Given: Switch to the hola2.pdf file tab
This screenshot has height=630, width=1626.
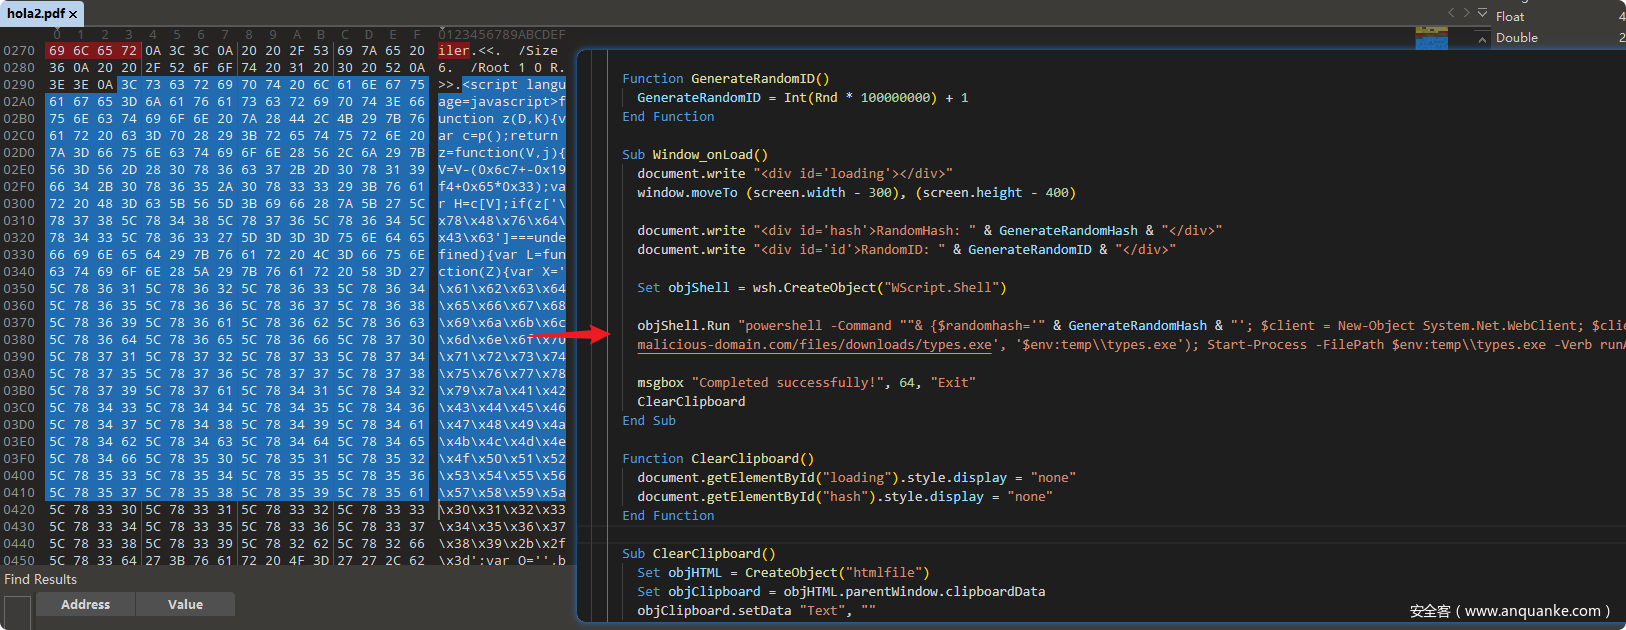Looking at the screenshot, I should (42, 13).
